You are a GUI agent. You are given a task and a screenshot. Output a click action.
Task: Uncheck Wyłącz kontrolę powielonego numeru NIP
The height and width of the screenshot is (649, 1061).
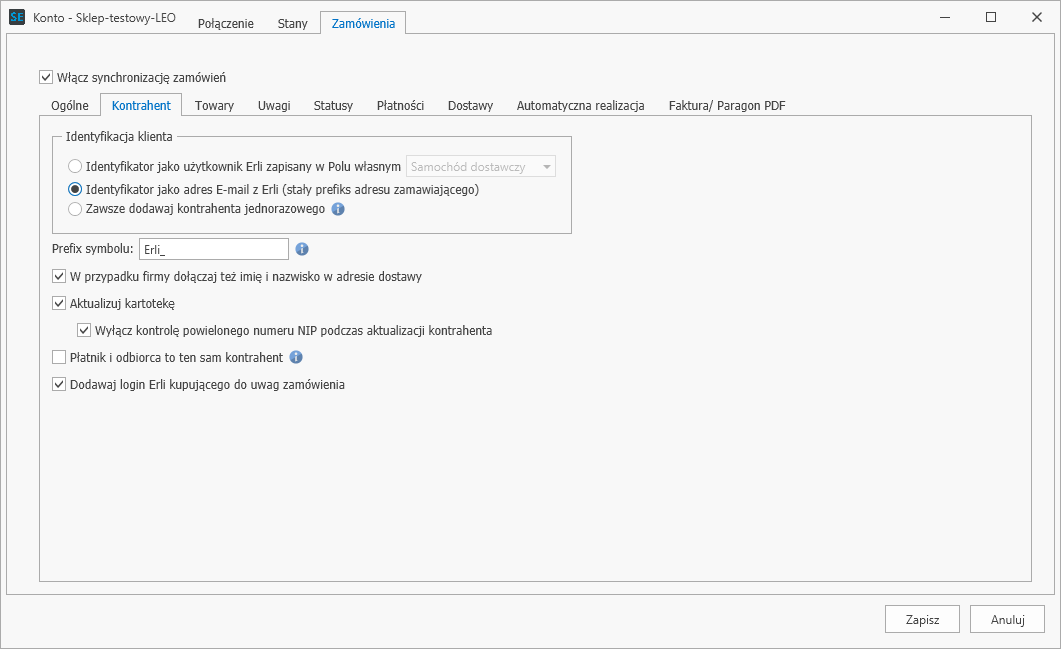click(84, 330)
